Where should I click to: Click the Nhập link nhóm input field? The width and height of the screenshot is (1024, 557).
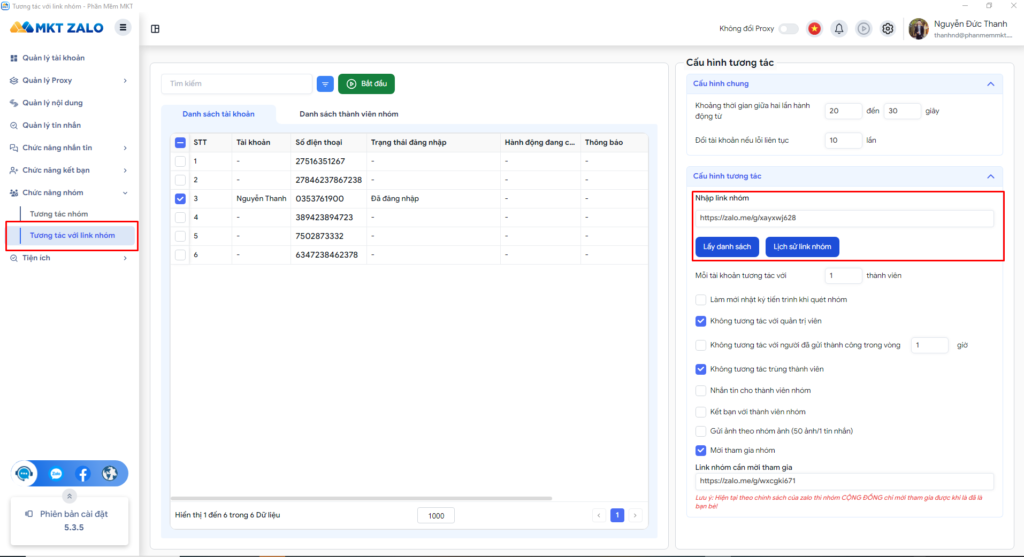coord(843,217)
